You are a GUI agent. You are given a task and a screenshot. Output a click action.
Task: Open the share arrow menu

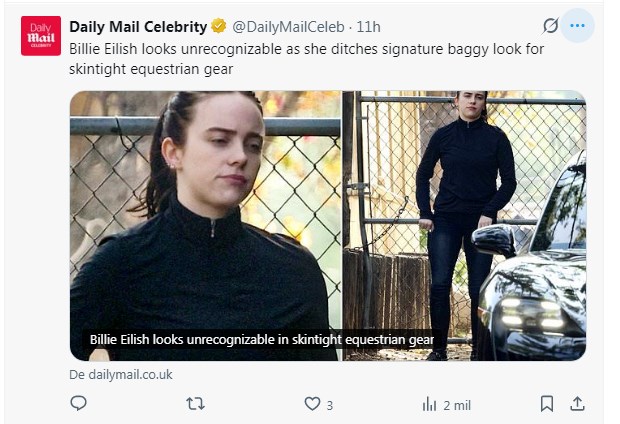click(576, 404)
